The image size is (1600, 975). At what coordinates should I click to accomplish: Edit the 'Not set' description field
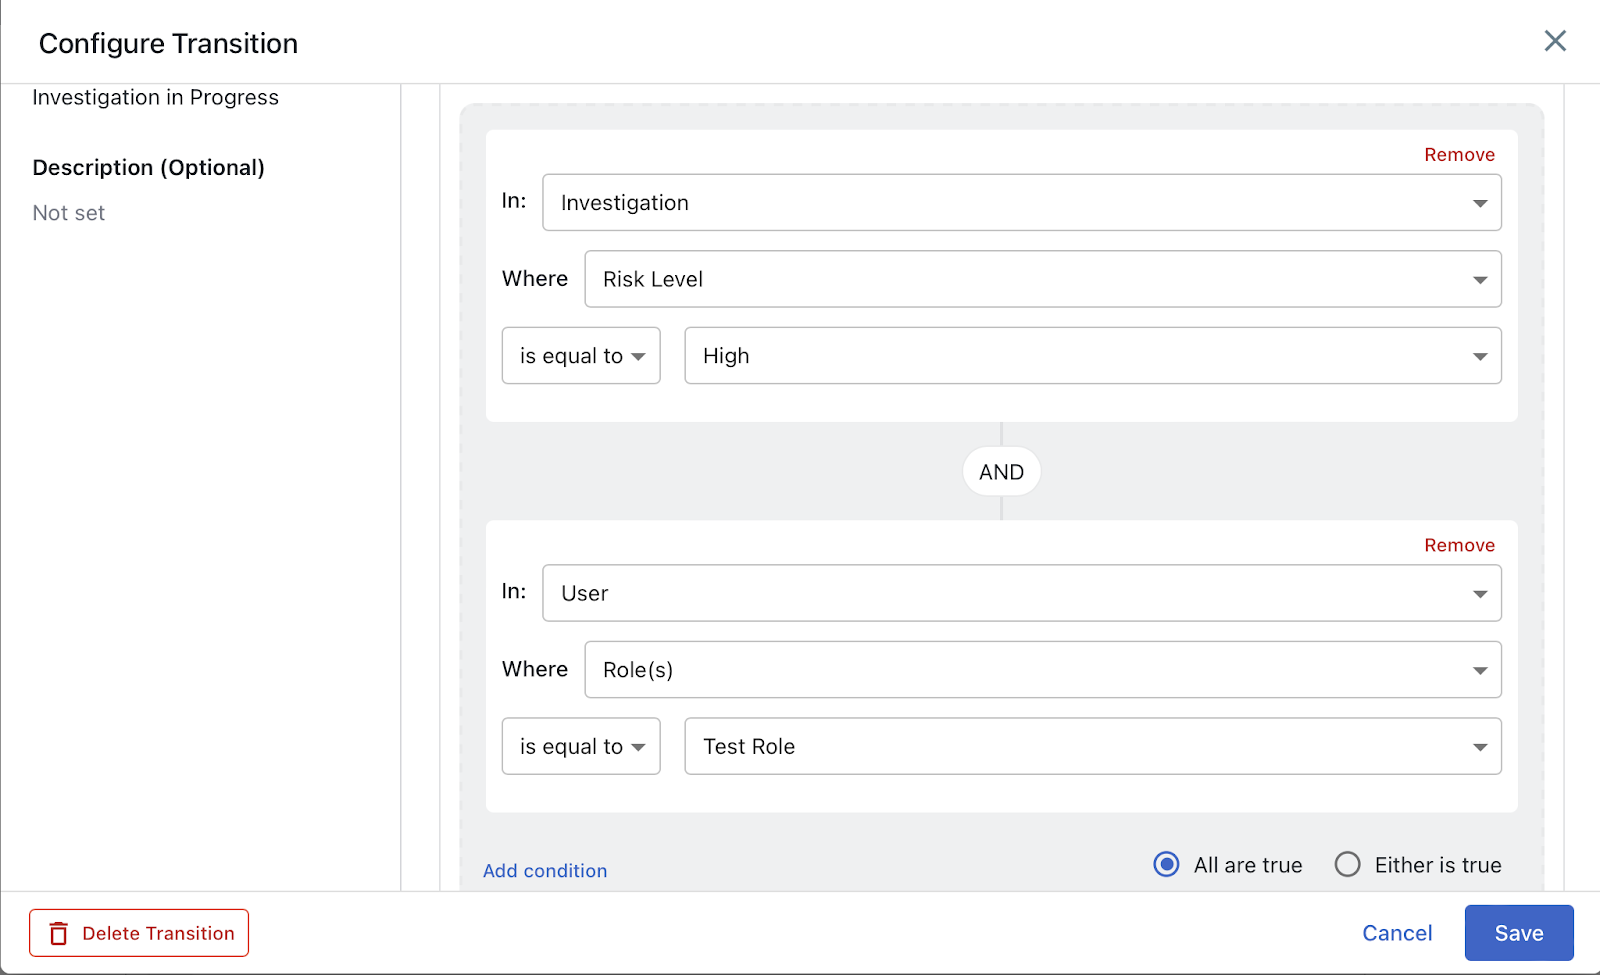coord(69,213)
